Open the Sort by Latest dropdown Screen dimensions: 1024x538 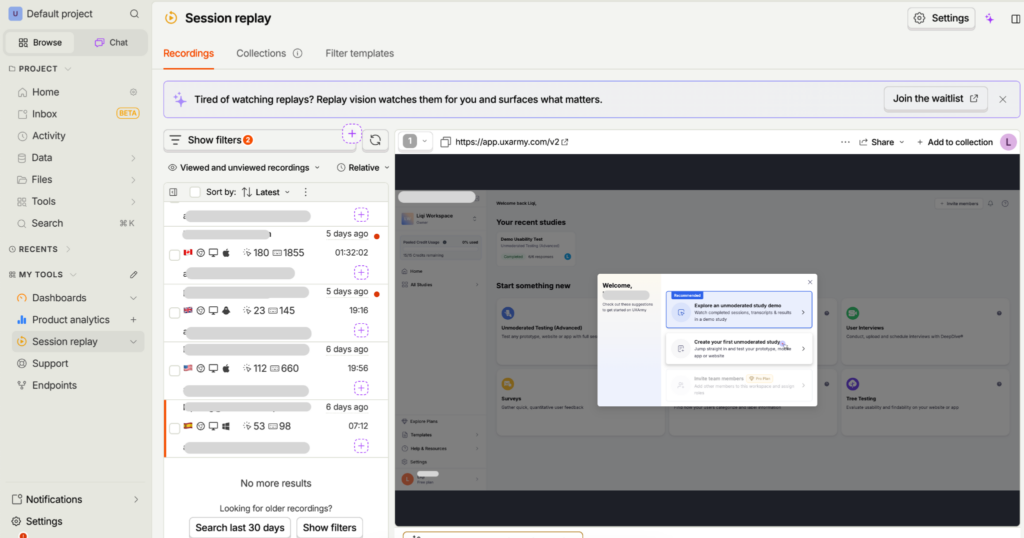pyautogui.click(x=266, y=192)
